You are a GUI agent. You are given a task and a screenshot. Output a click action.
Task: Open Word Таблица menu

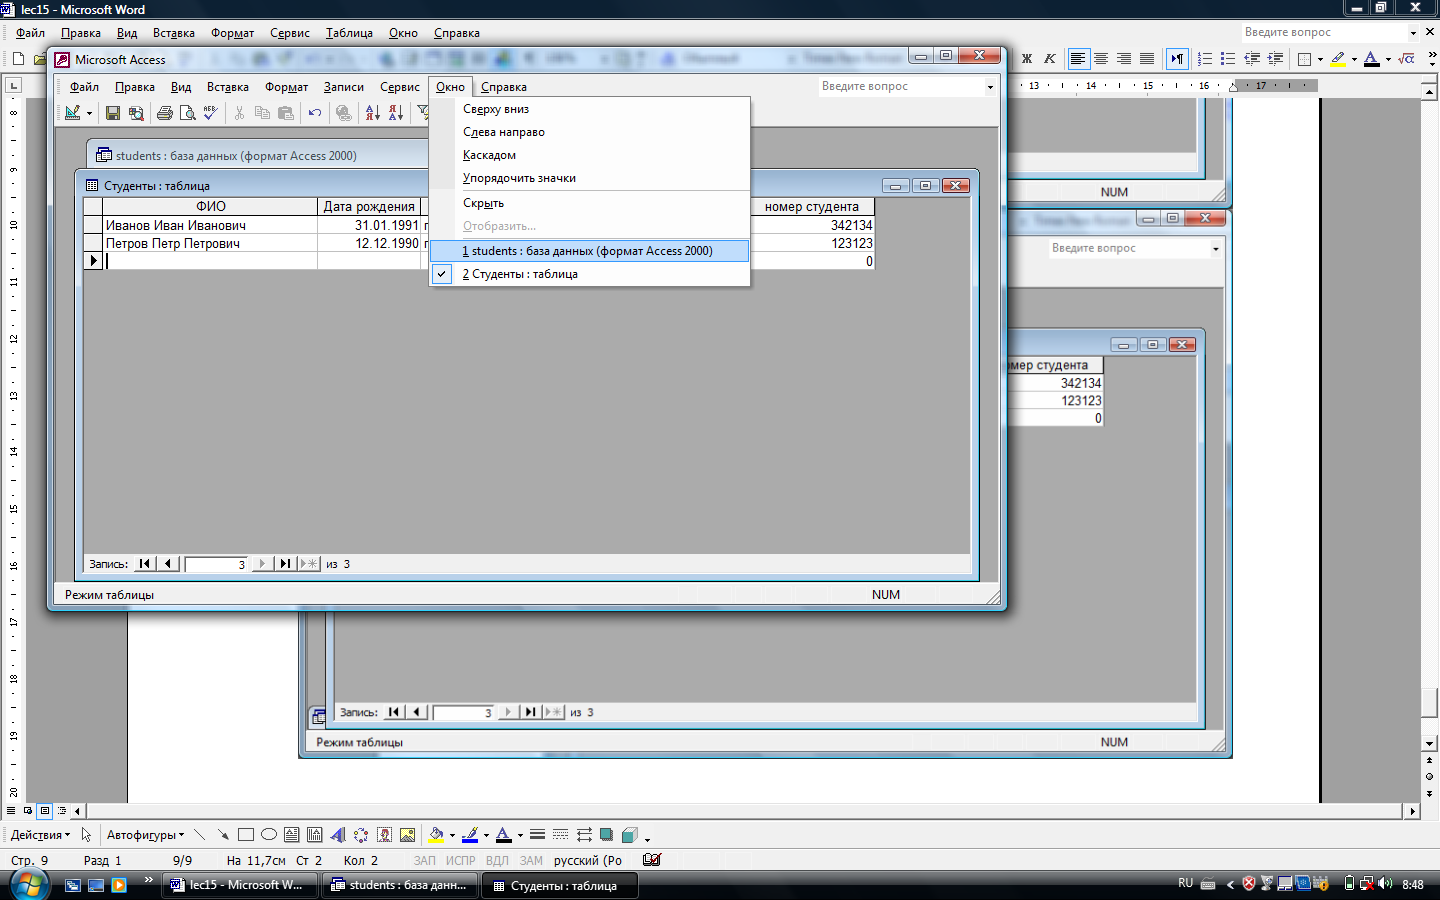tap(349, 33)
